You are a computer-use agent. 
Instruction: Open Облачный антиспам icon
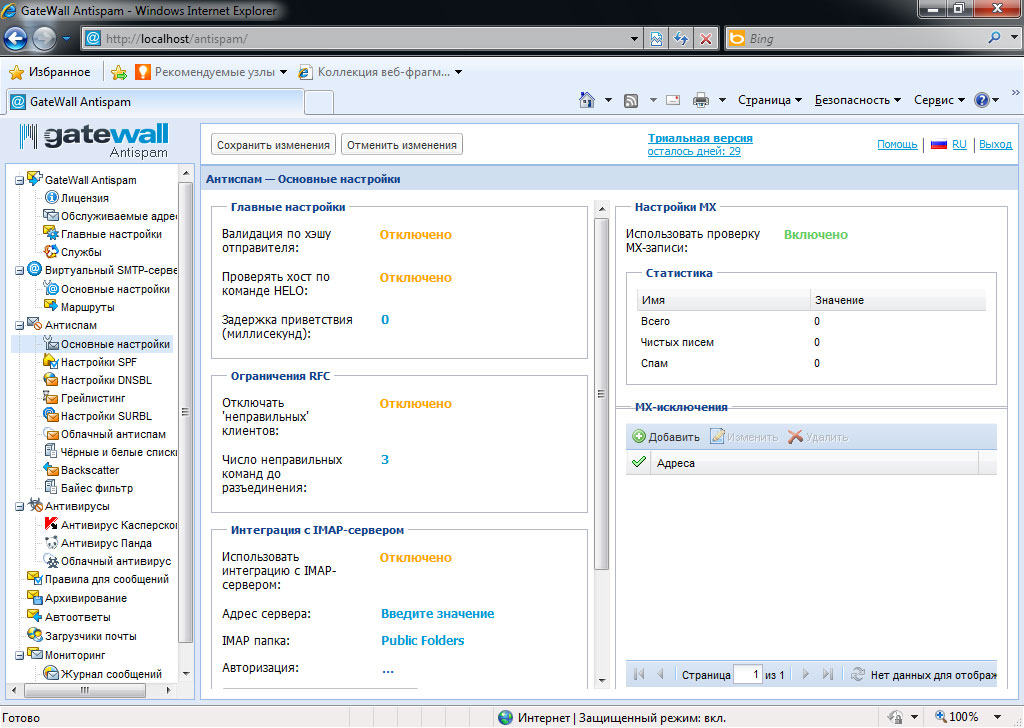coord(51,434)
